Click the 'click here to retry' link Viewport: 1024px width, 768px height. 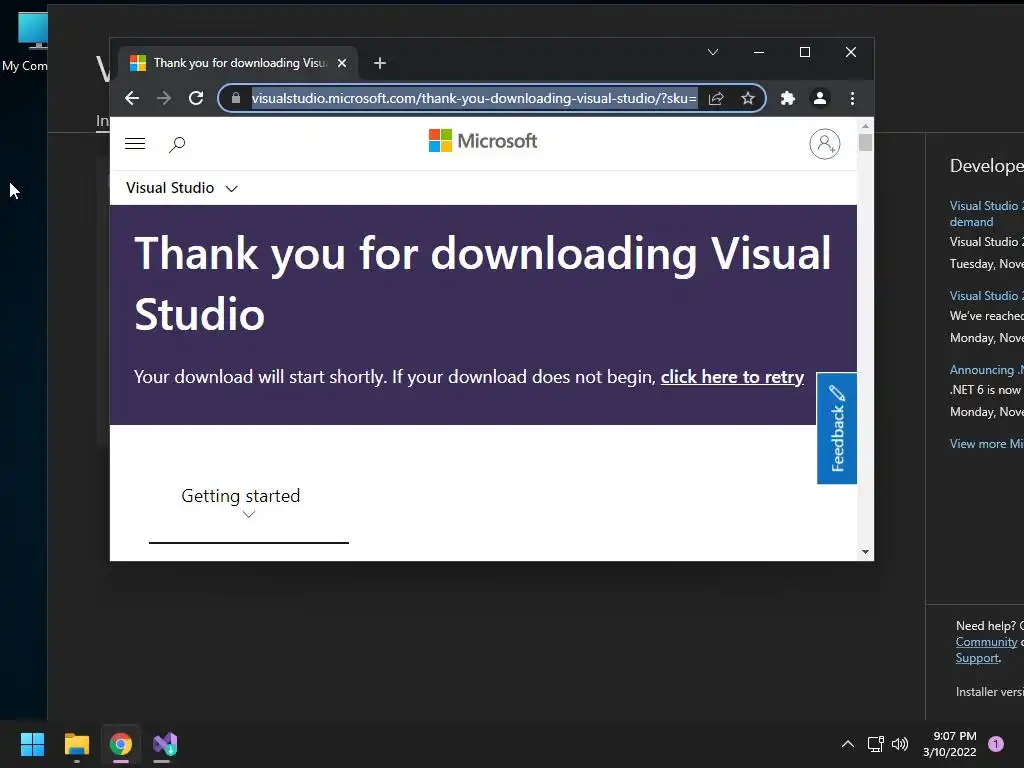pyautogui.click(x=732, y=377)
